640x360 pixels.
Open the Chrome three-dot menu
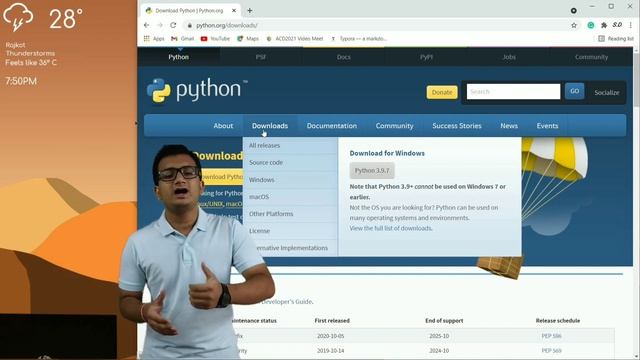pos(631,25)
